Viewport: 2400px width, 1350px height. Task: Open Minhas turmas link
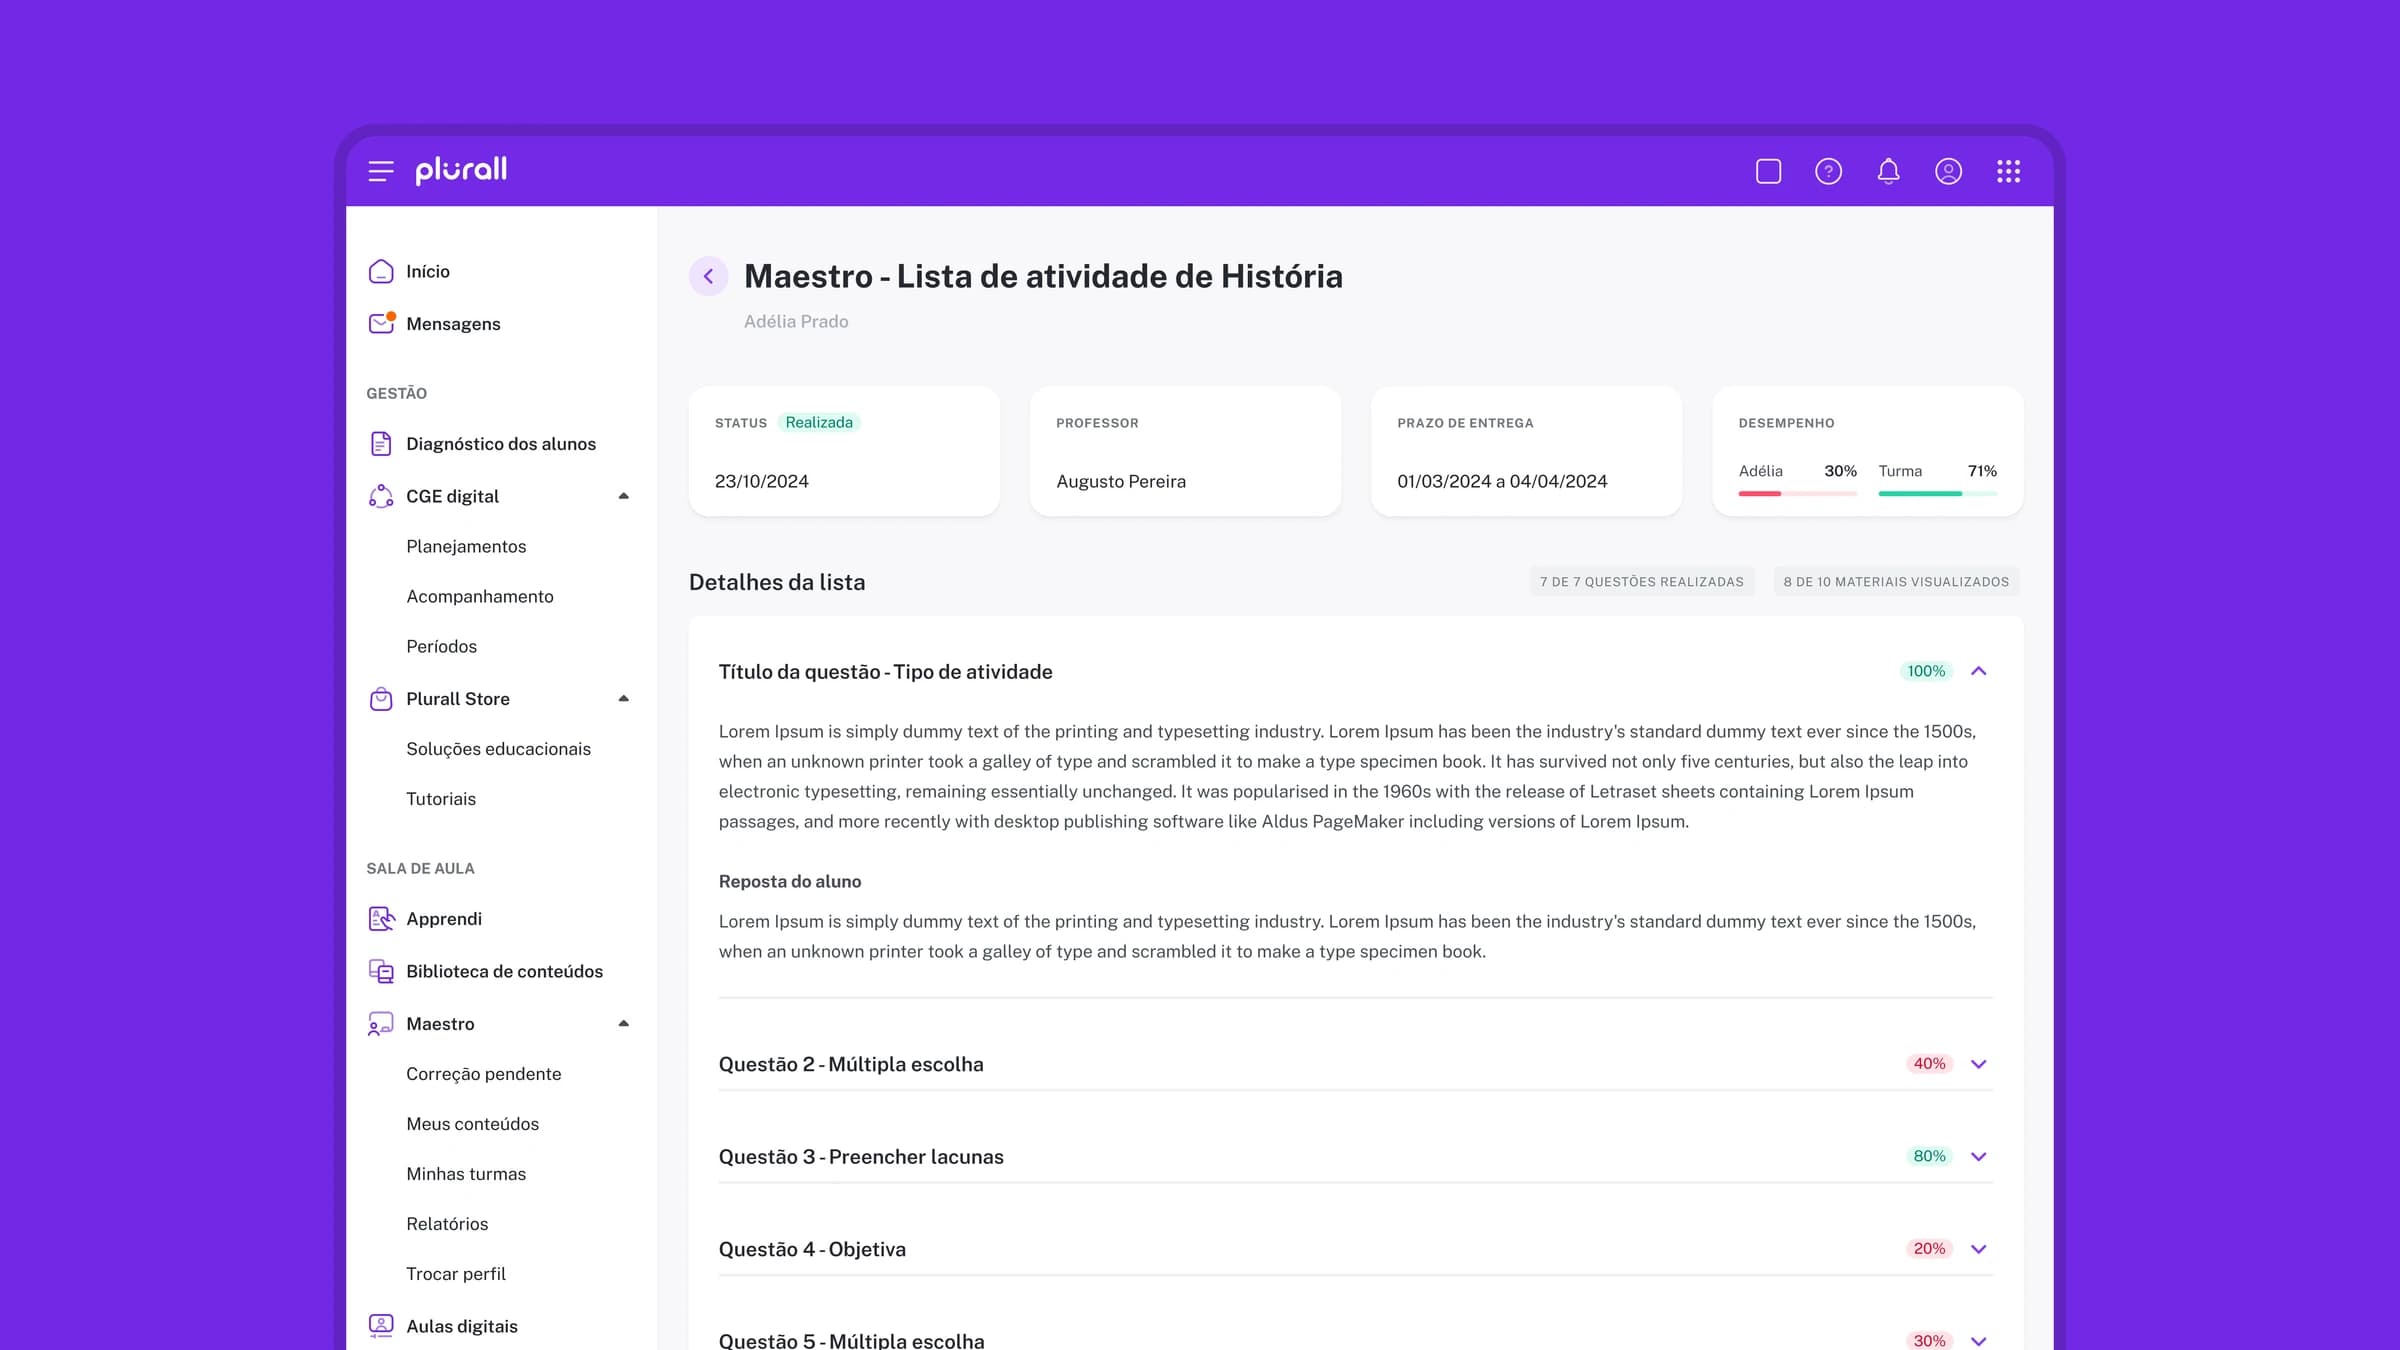coord(466,1174)
